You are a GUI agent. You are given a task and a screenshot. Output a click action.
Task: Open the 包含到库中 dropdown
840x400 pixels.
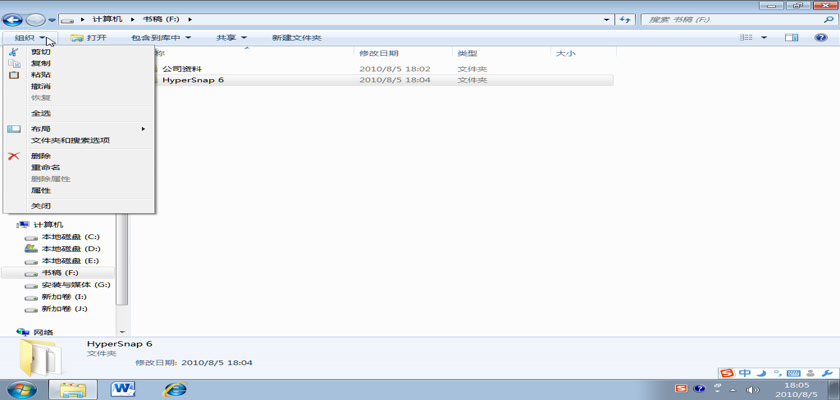coord(160,38)
